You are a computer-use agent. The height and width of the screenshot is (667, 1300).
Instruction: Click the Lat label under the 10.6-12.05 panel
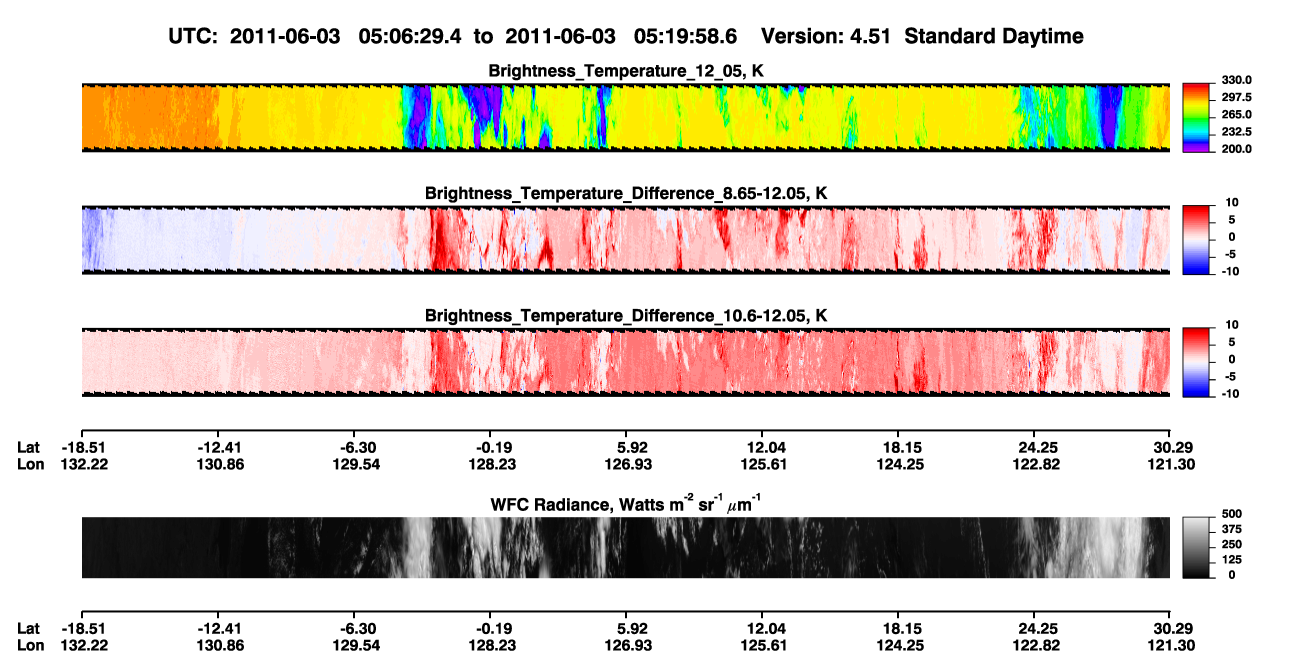pos(29,447)
